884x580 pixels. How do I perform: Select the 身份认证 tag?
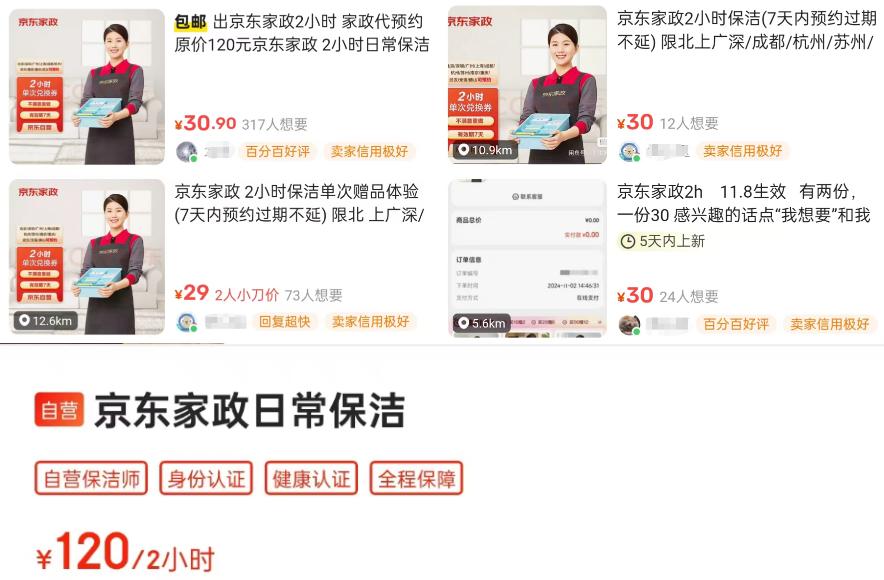pyautogui.click(x=206, y=479)
